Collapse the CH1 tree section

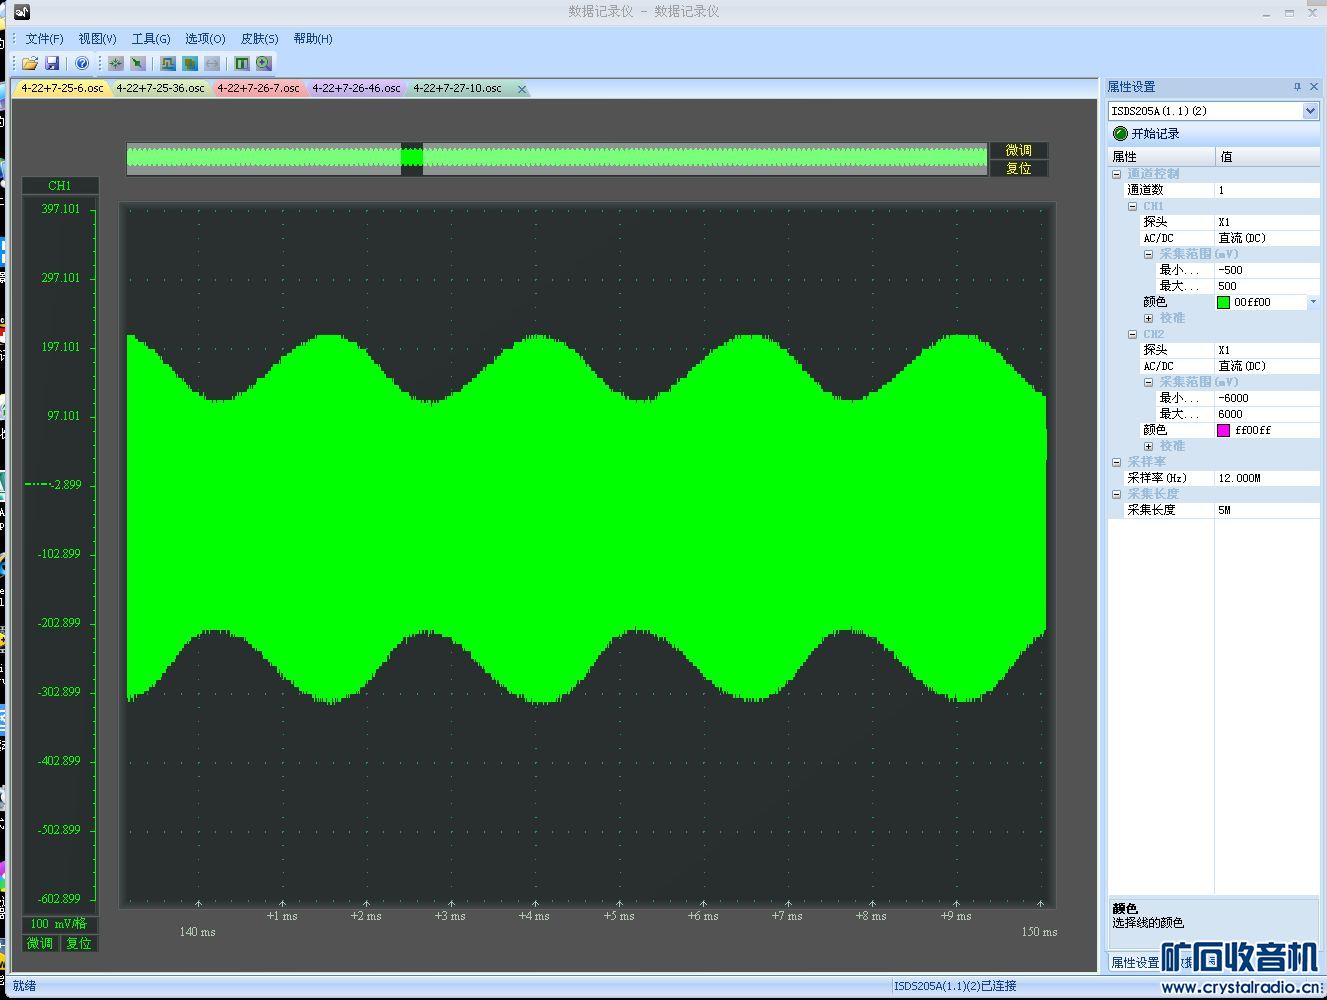point(1133,206)
